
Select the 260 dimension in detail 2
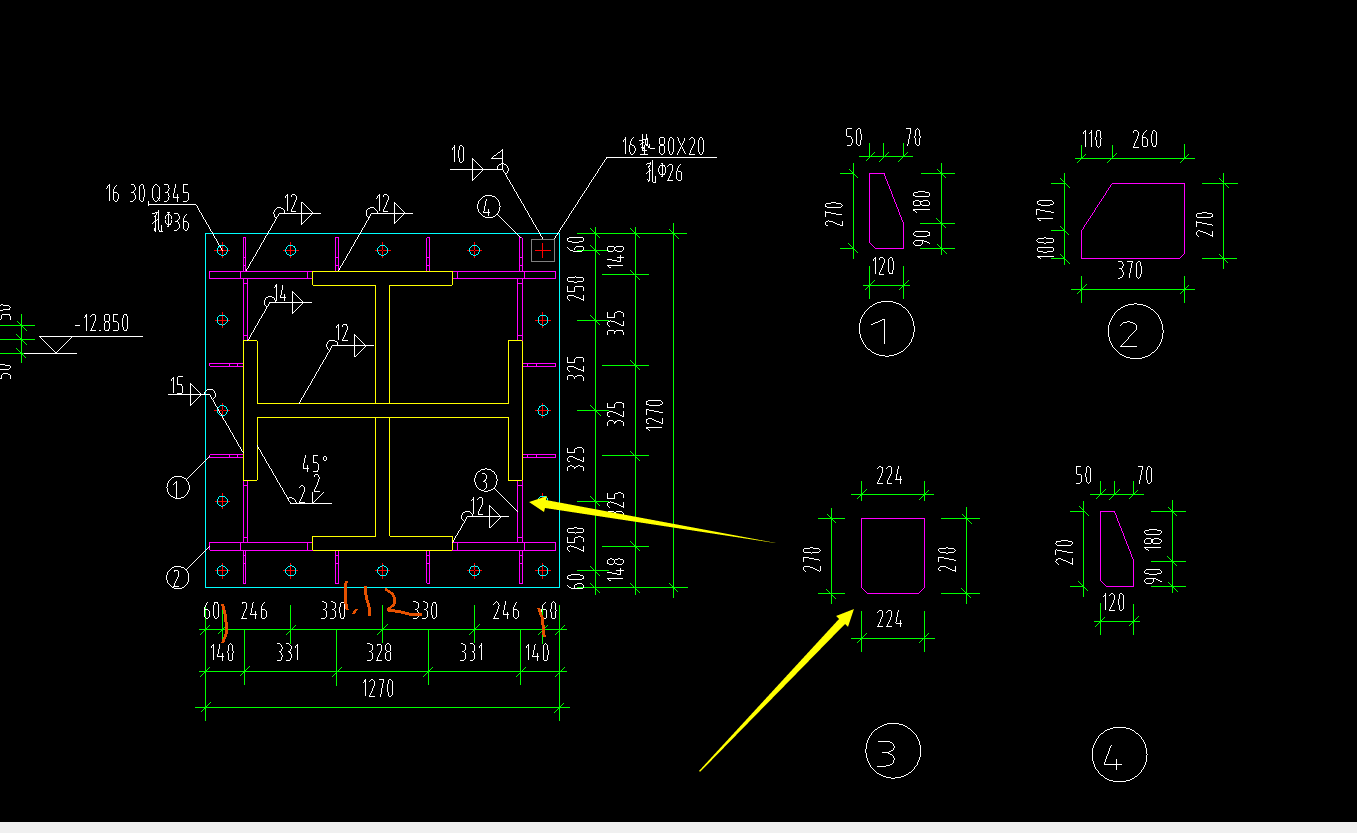[x=1145, y=139]
